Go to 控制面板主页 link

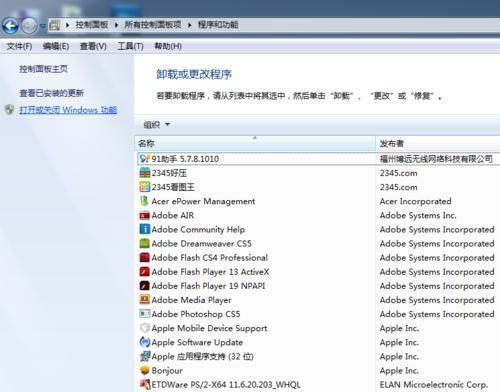[43, 69]
